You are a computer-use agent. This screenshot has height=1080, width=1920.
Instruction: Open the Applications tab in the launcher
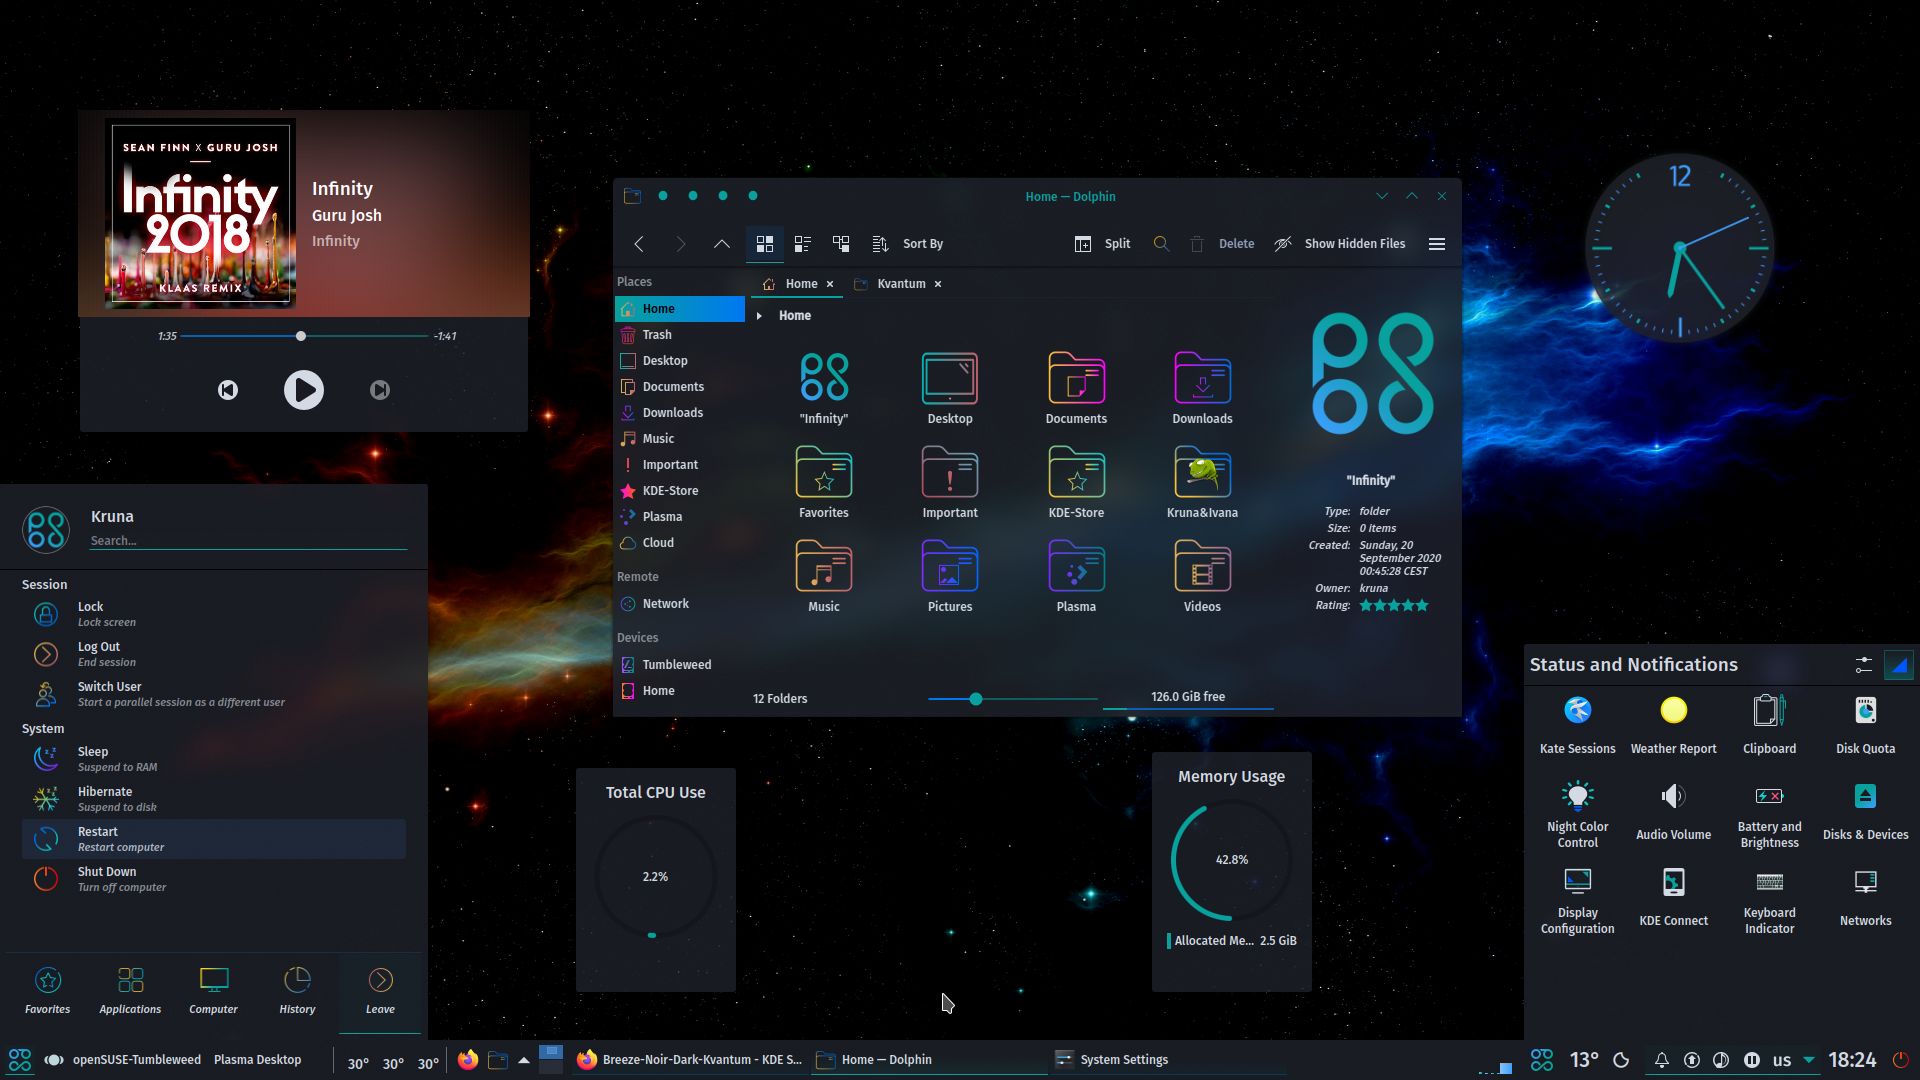pos(129,990)
